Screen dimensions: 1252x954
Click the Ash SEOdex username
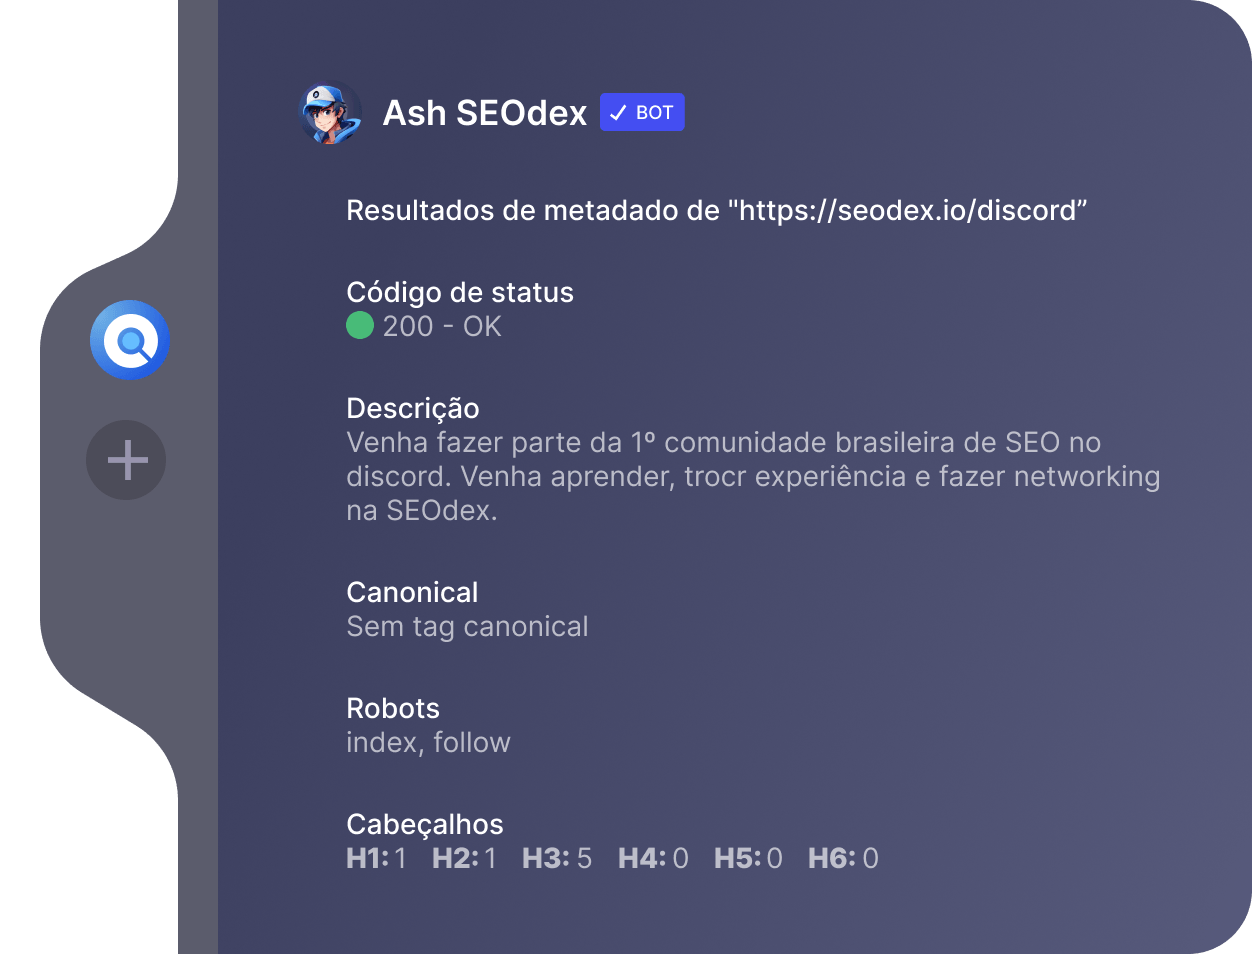[485, 113]
